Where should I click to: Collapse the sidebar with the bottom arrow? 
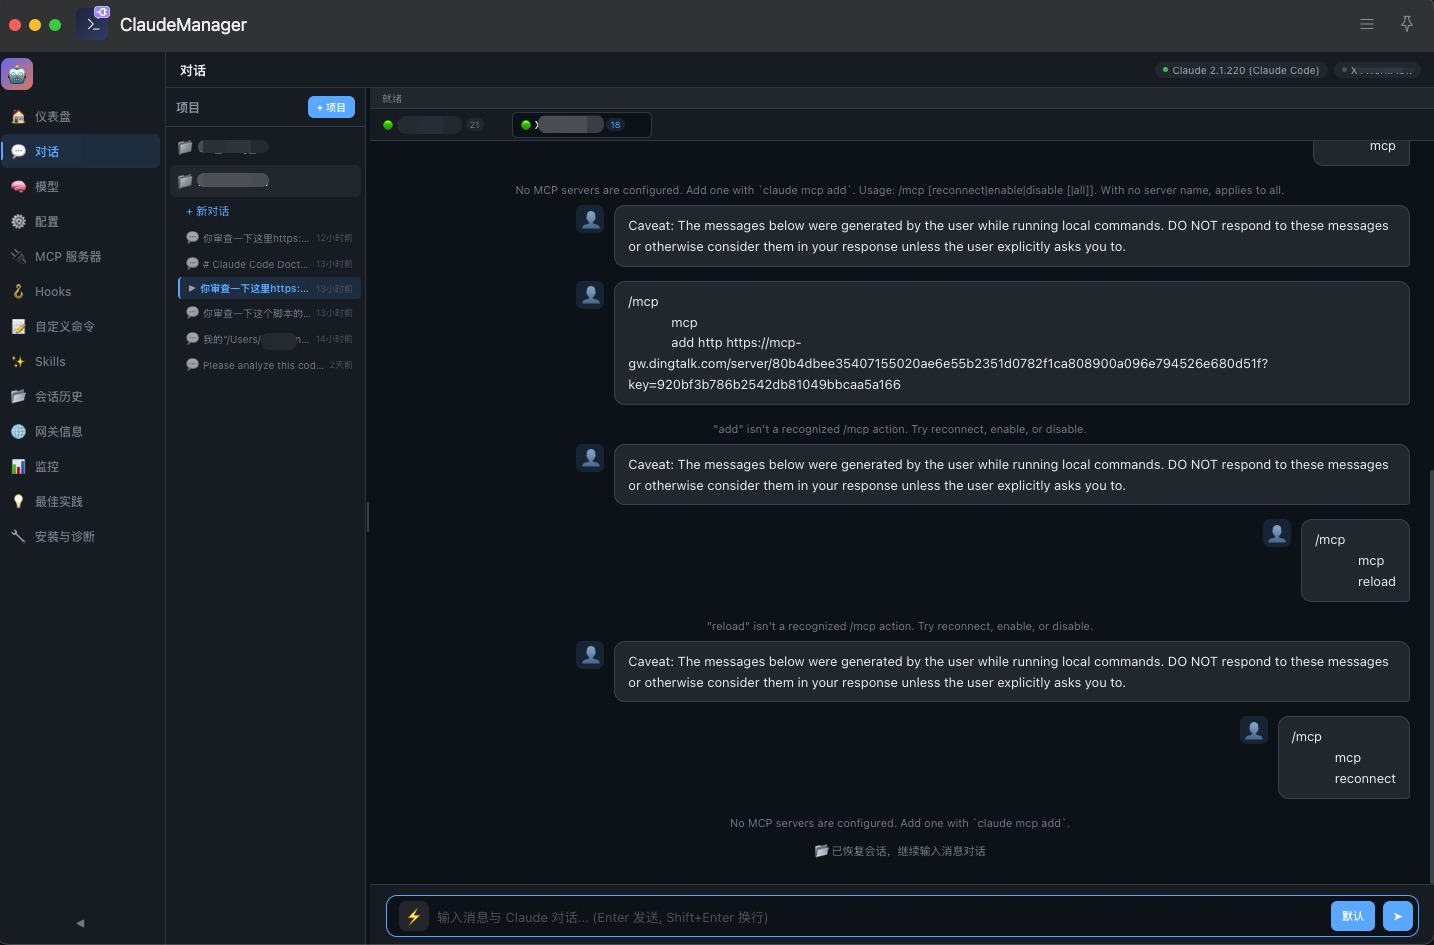[80, 923]
